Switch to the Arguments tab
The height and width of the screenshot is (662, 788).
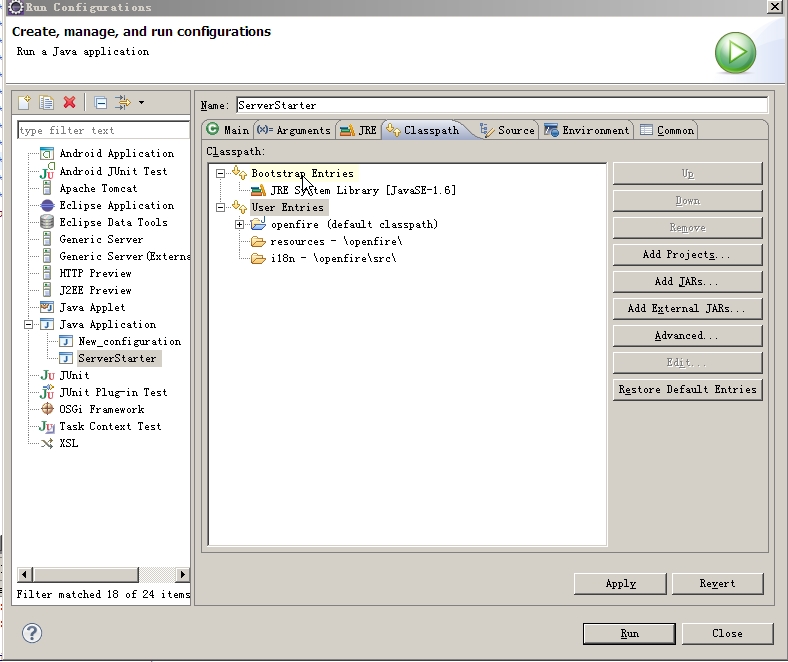click(294, 130)
